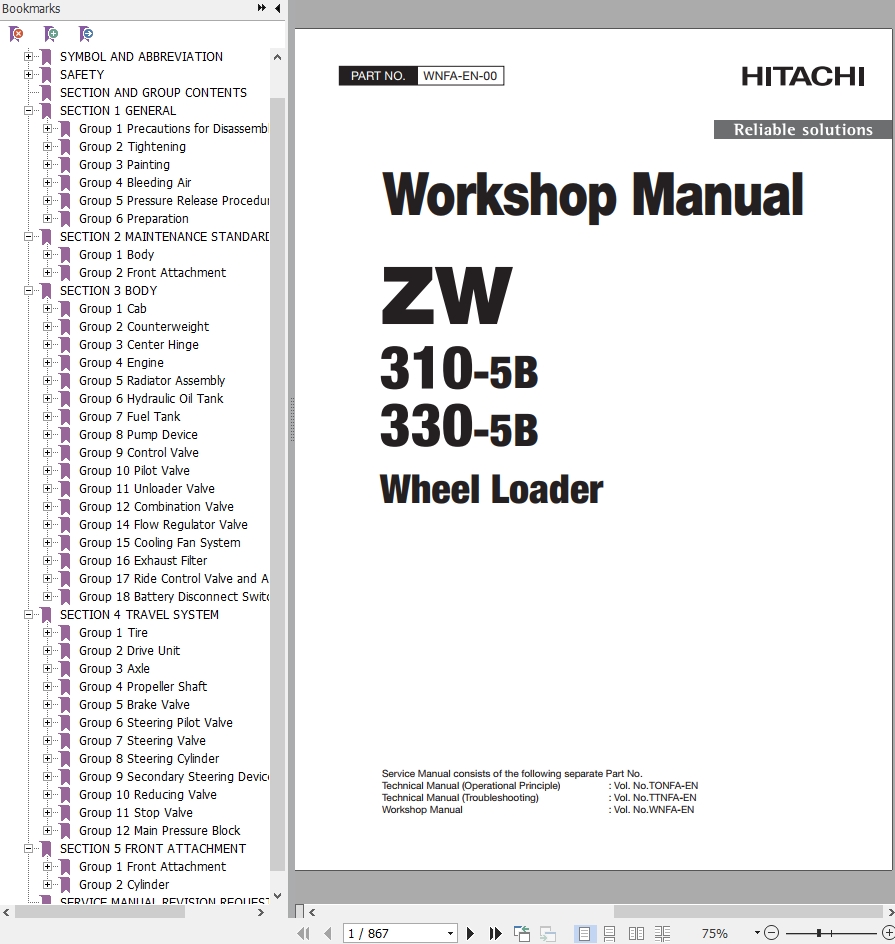This screenshot has width=895, height=944.
Task: Open Group 7 Fuel Tank bookmark
Action: [x=129, y=417]
